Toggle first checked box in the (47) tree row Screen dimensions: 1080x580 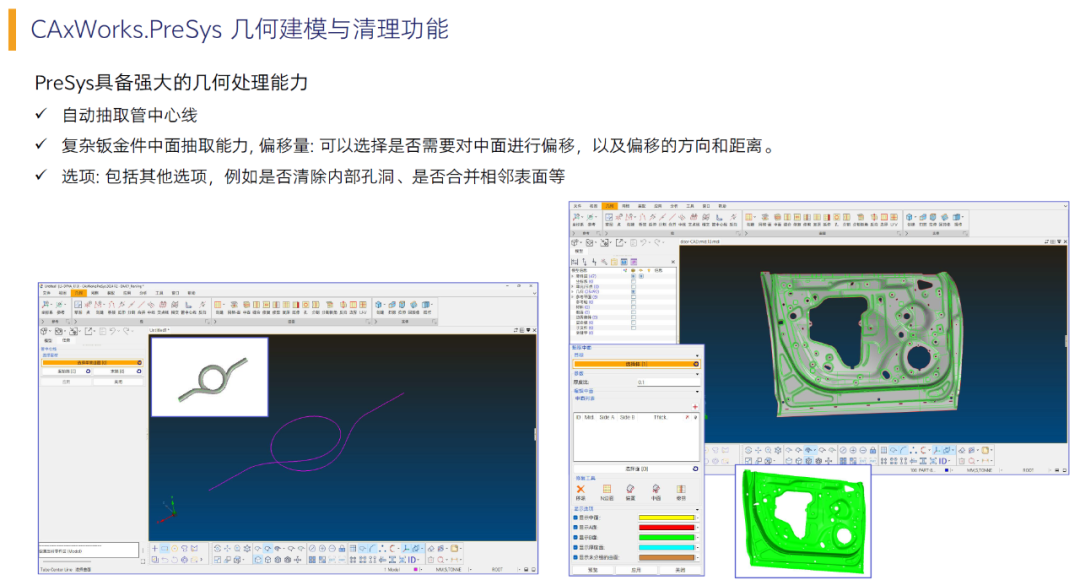click(x=633, y=276)
